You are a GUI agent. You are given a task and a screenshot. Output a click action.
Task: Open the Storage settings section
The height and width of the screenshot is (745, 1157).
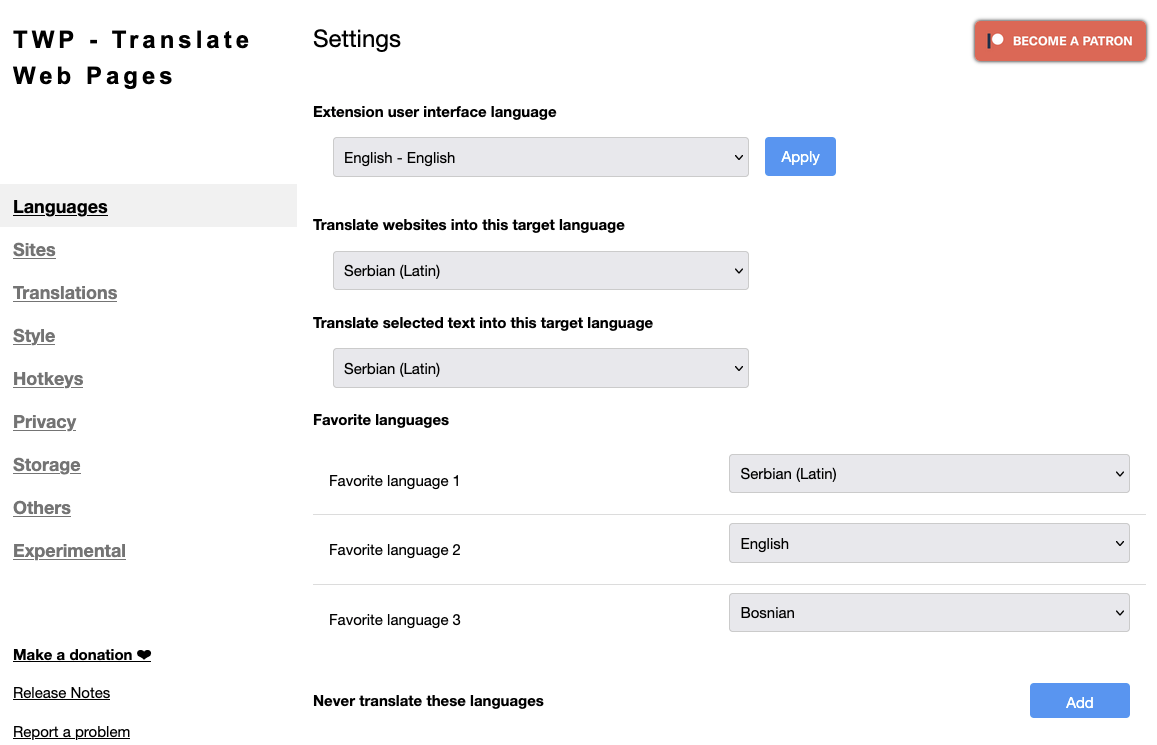point(47,465)
